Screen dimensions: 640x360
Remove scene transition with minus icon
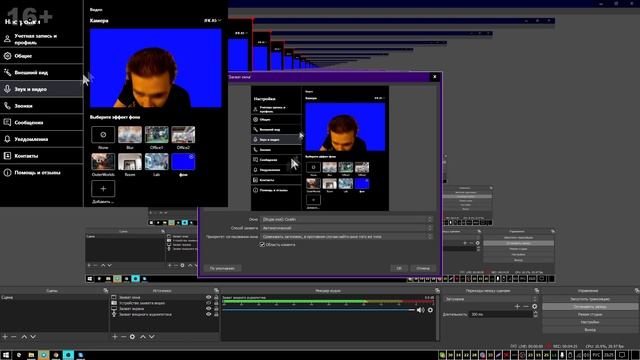526,307
